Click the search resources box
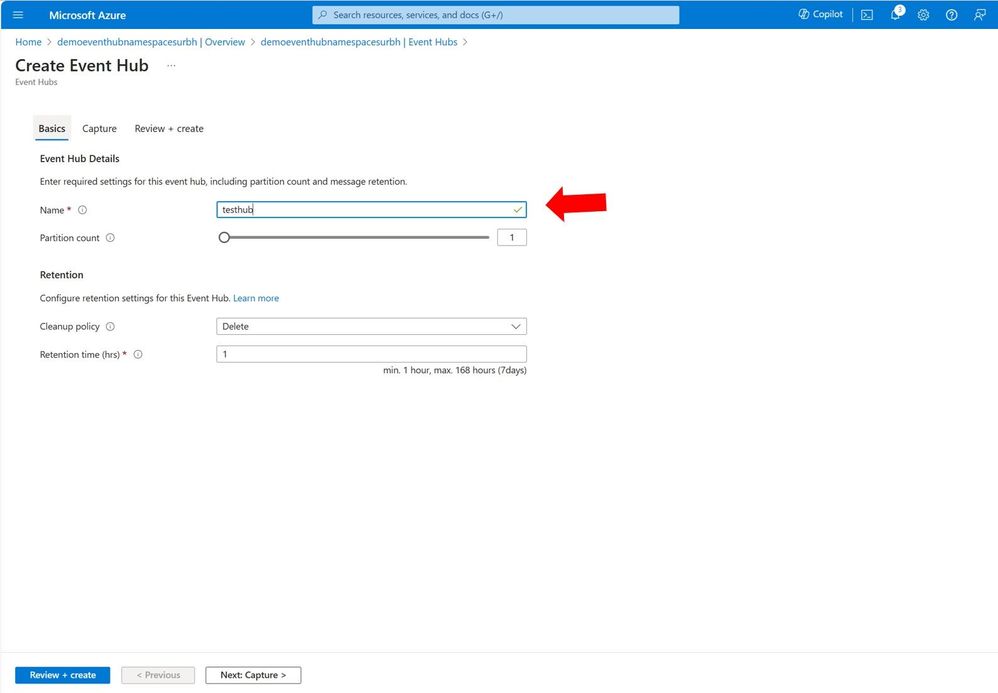This screenshot has width=998, height=693. click(495, 15)
